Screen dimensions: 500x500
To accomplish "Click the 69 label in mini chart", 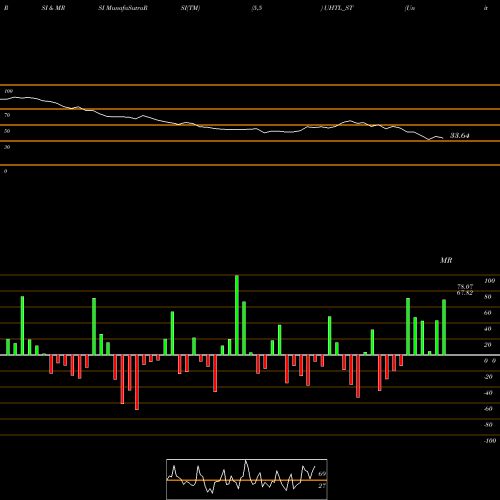I will [x=322, y=474].
